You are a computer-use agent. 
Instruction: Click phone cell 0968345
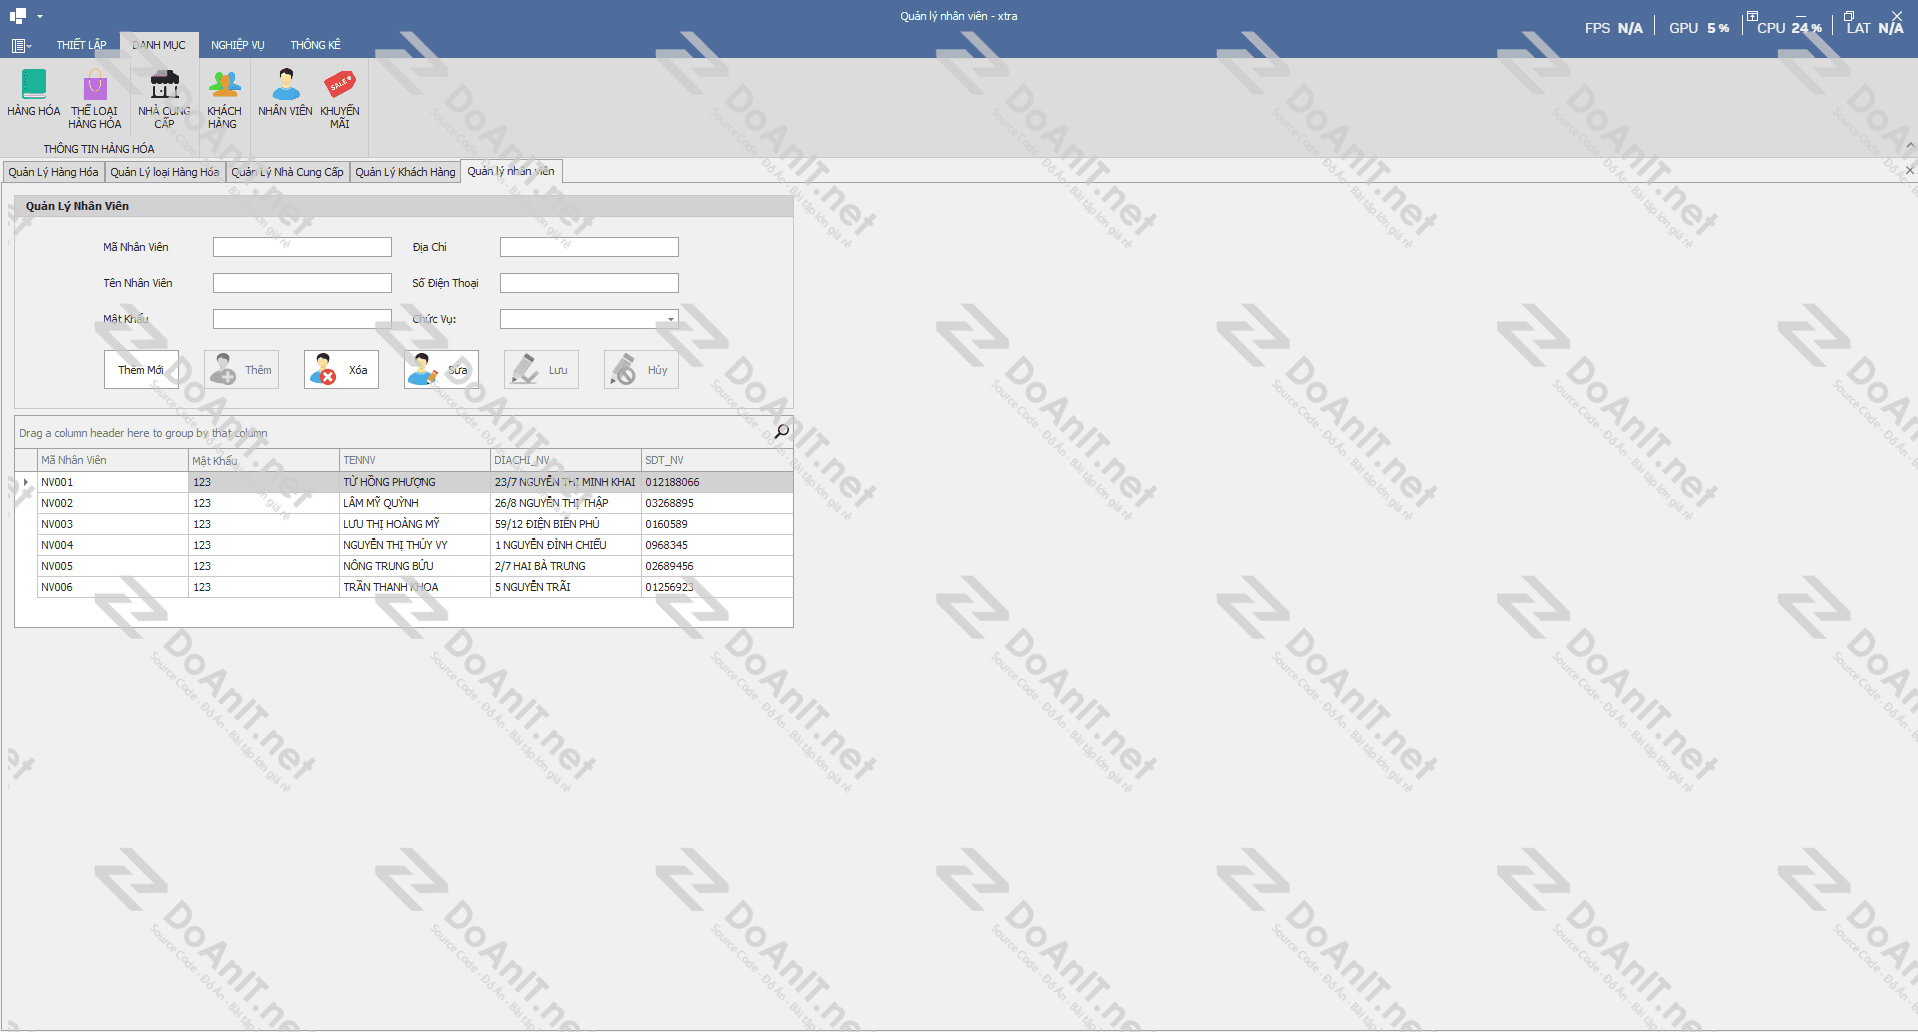(x=717, y=545)
